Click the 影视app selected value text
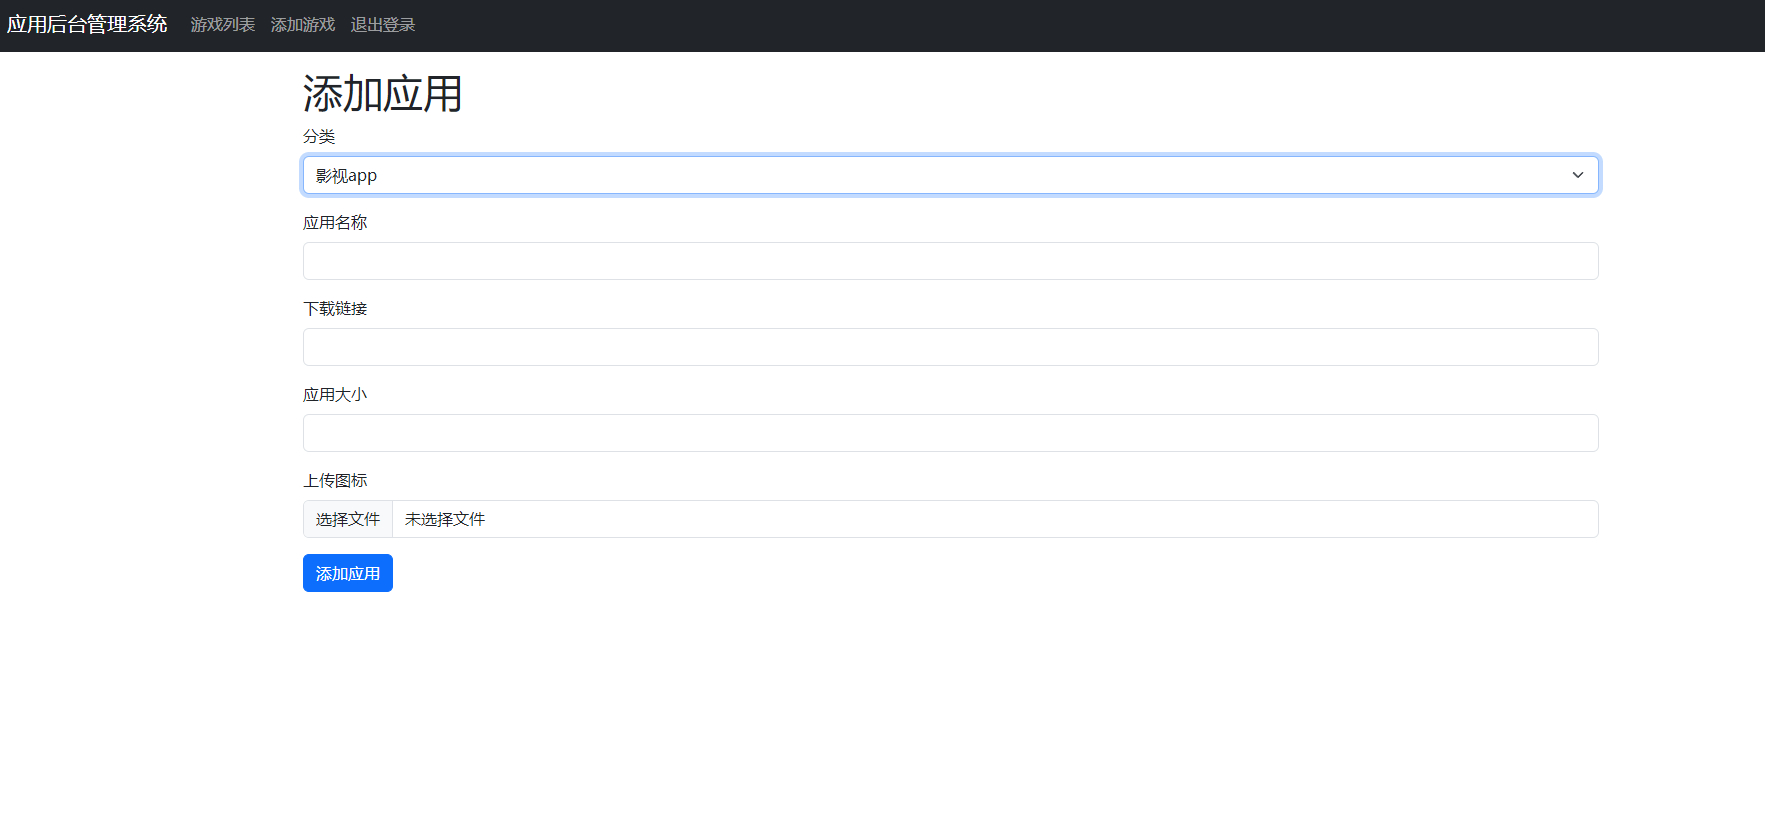Viewport: 1765px width, 828px height. coord(346,175)
